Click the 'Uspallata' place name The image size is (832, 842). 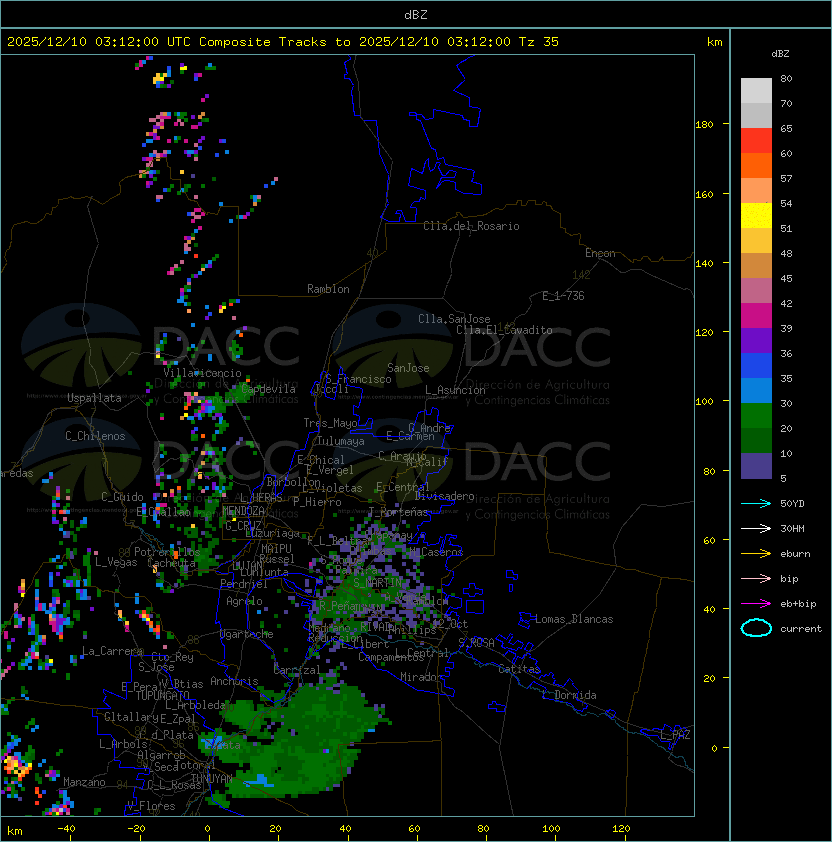(x=94, y=398)
